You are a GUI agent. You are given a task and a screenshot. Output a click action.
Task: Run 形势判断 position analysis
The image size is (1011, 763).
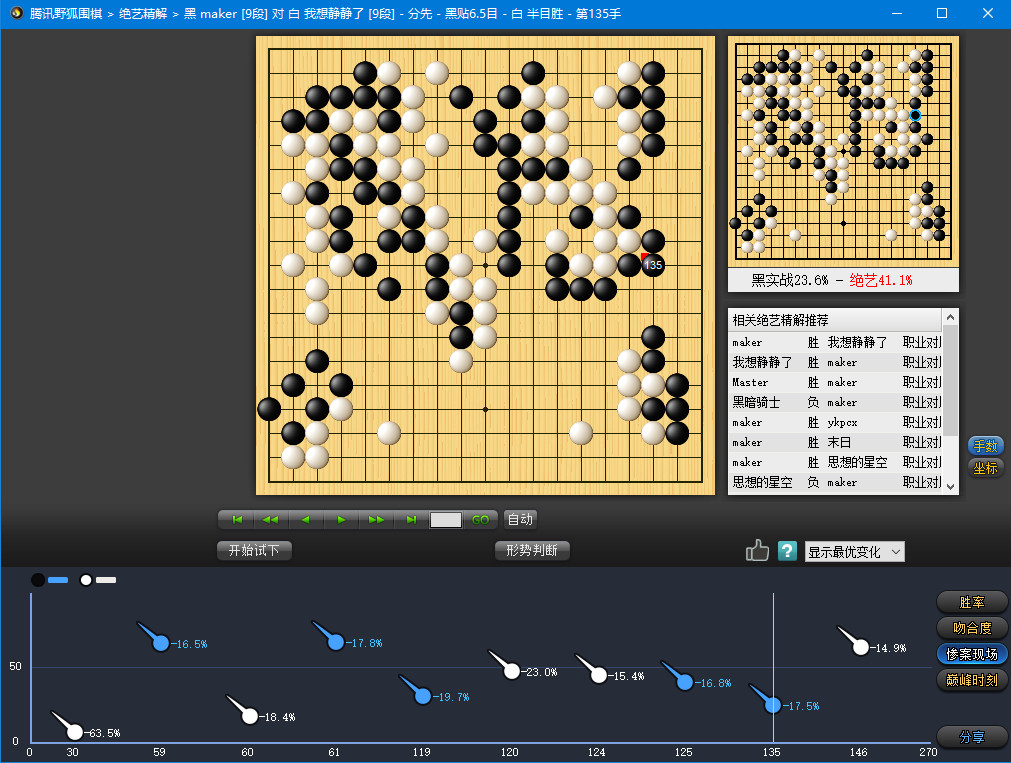point(532,550)
